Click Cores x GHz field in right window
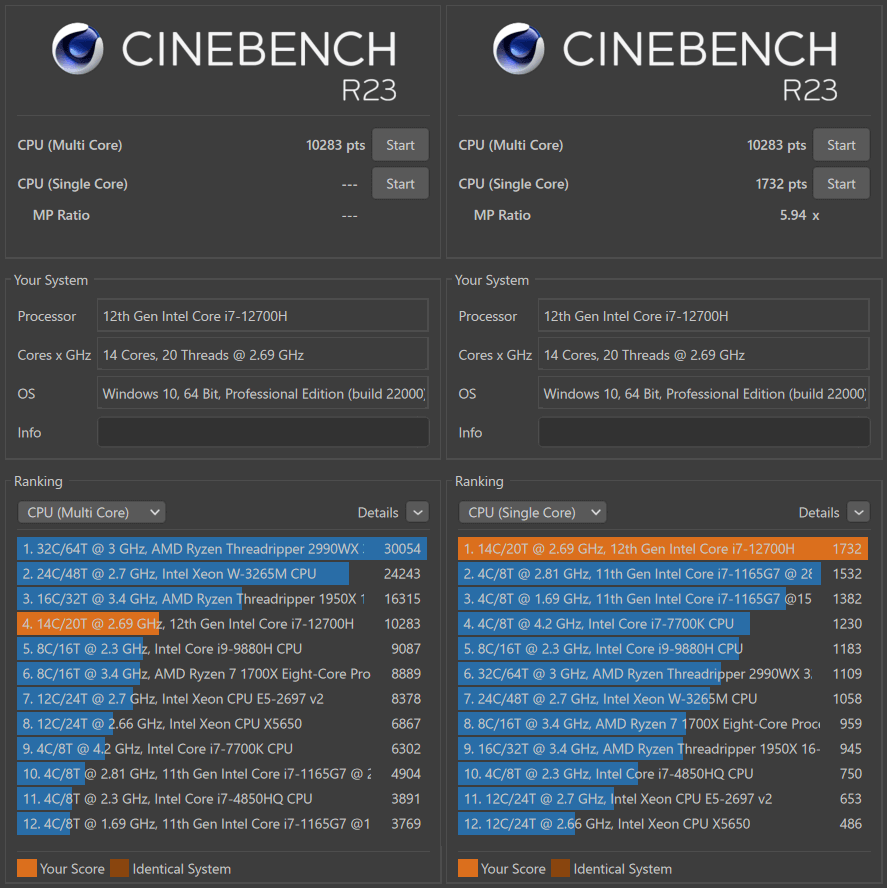 pos(703,355)
